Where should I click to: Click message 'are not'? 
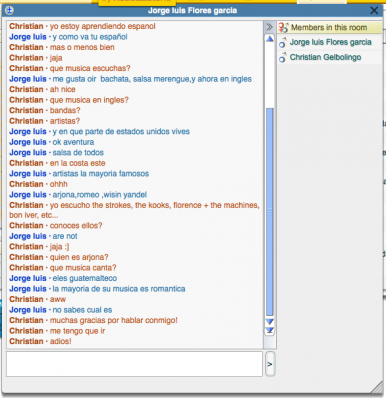click(x=65, y=236)
